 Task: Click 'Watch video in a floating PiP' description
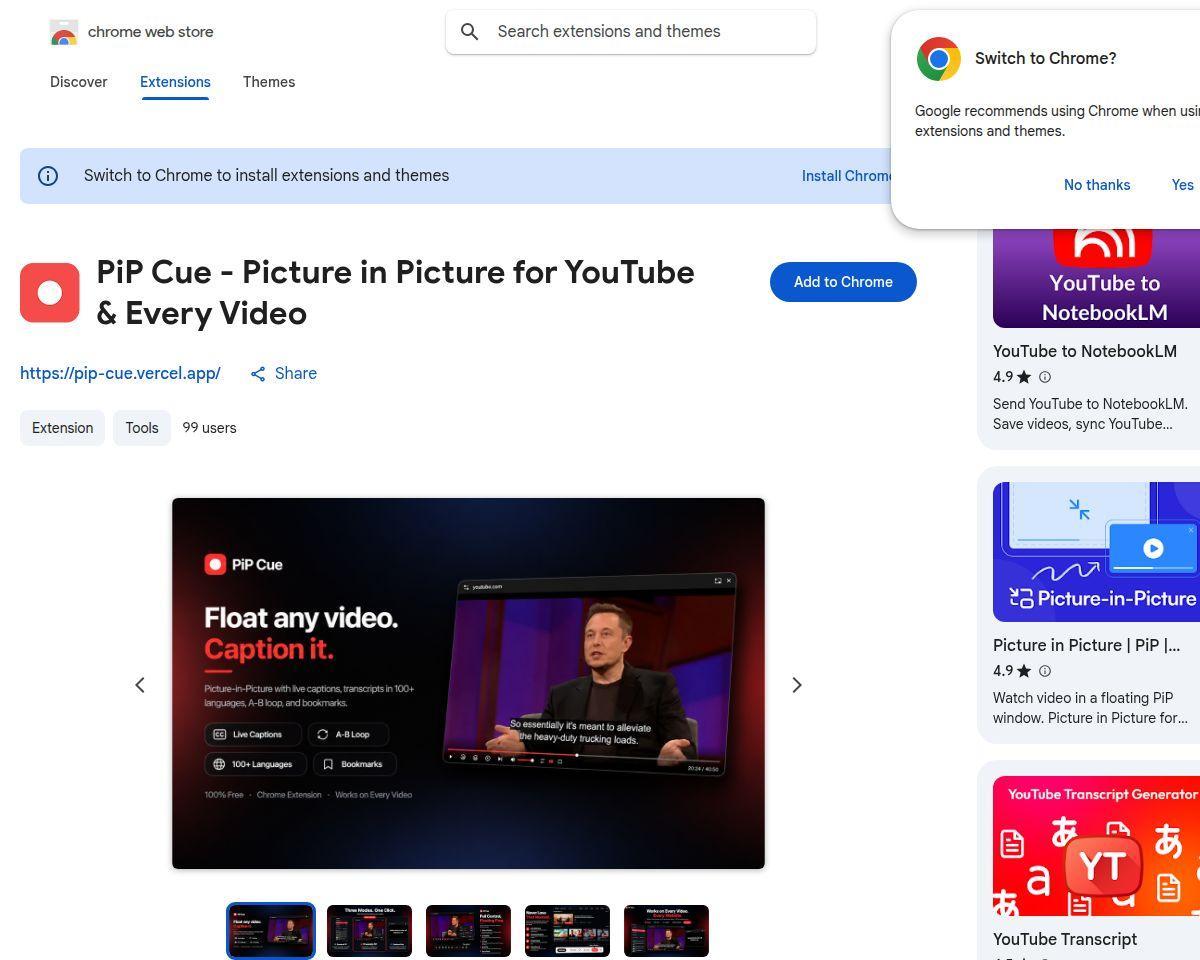(x=1090, y=708)
